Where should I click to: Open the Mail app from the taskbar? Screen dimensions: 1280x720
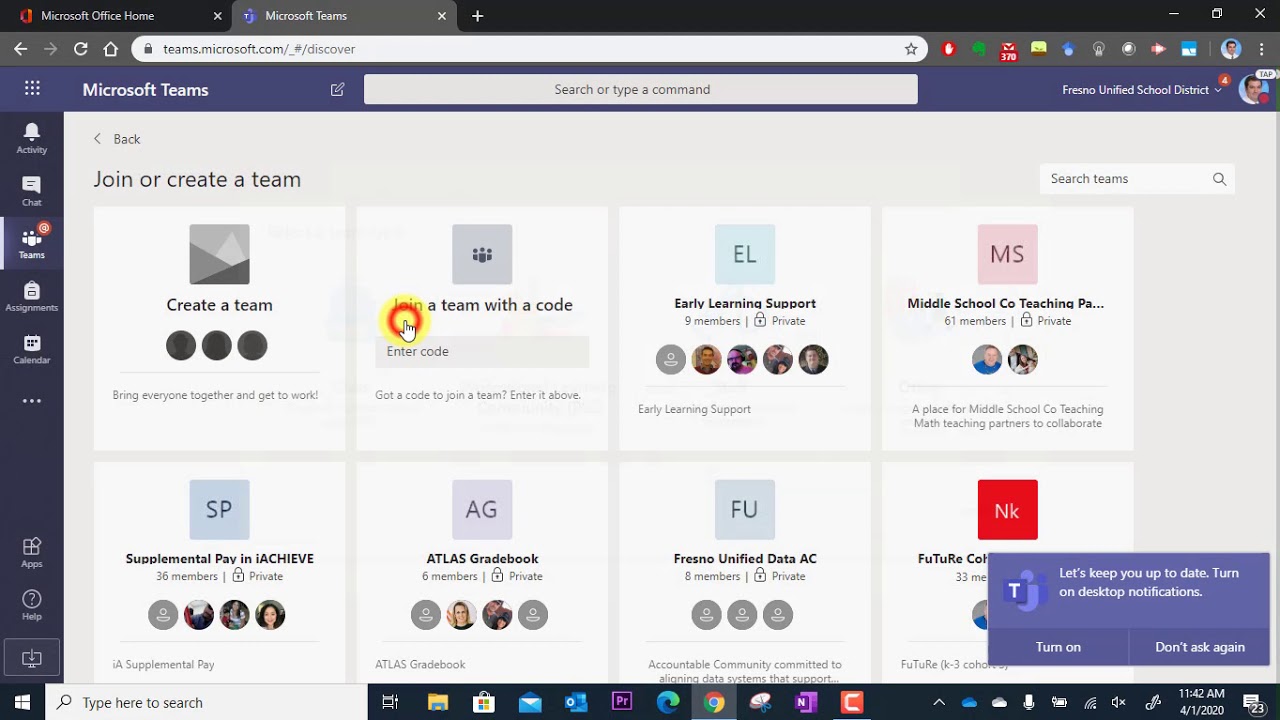(x=530, y=702)
